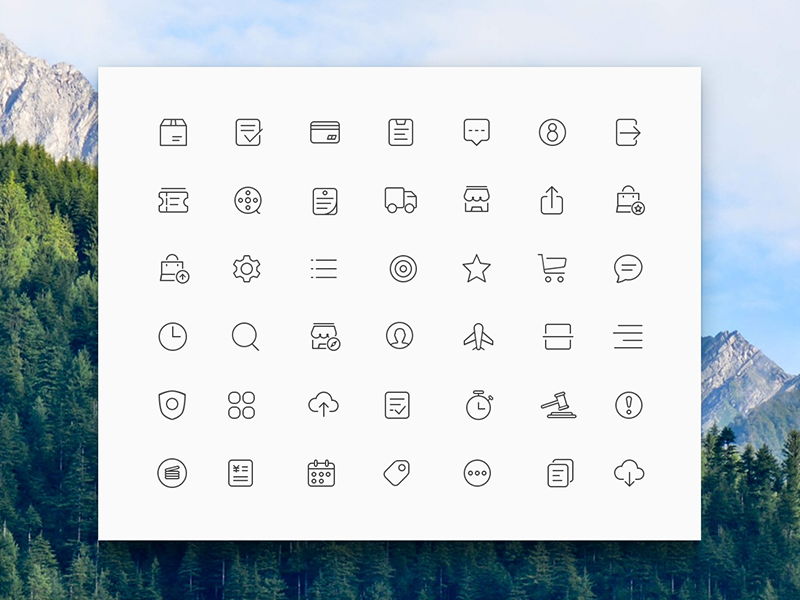This screenshot has height=600, width=800.
Task: Click the logout arrow icon
Action: (x=629, y=133)
